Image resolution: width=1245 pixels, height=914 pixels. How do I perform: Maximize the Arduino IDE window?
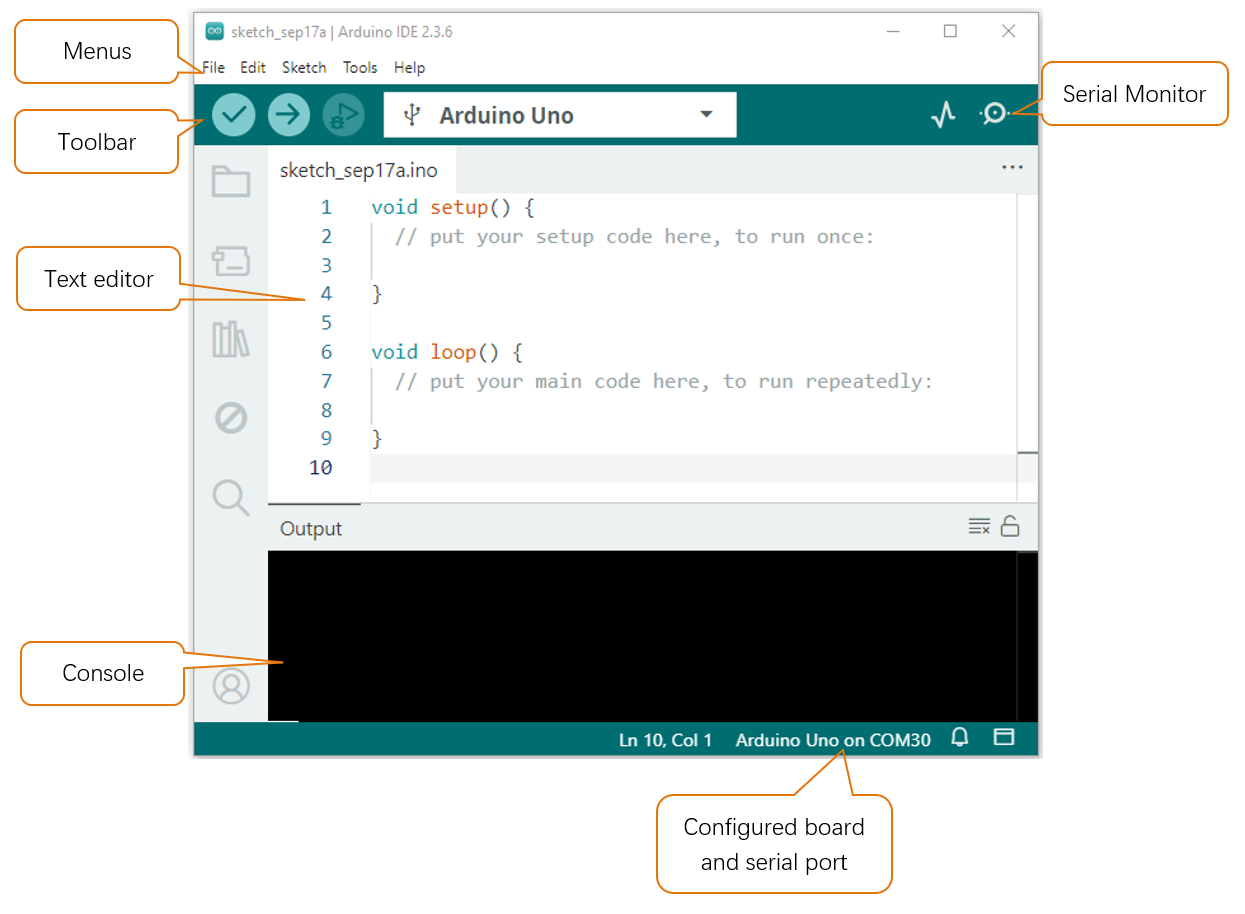pos(950,31)
